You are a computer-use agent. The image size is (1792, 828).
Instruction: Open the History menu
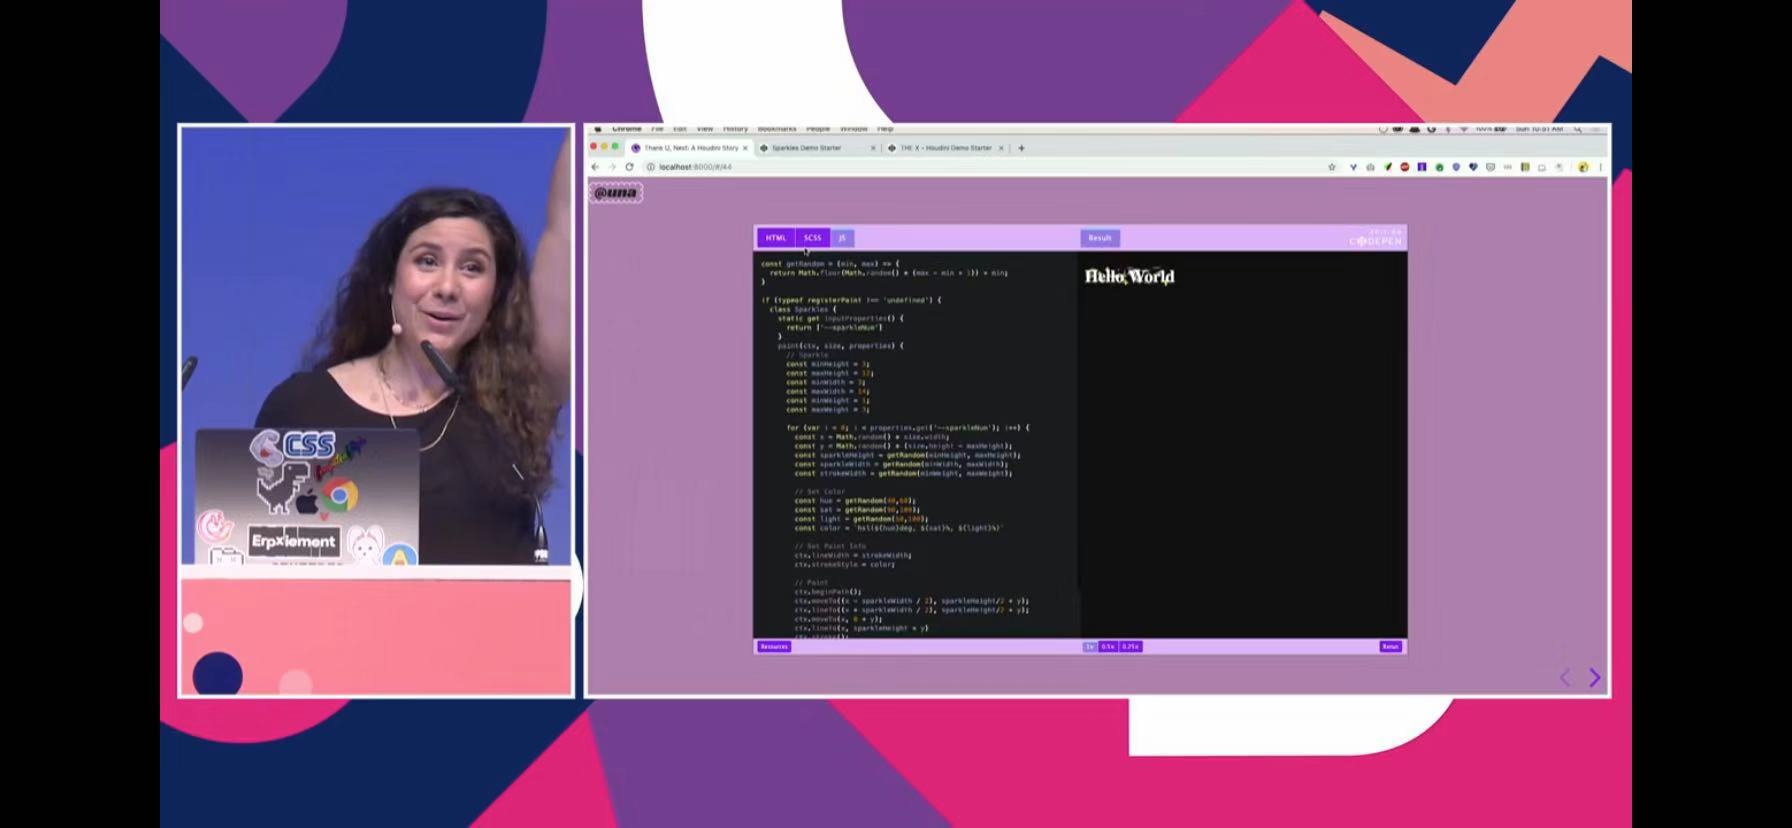[x=735, y=129]
